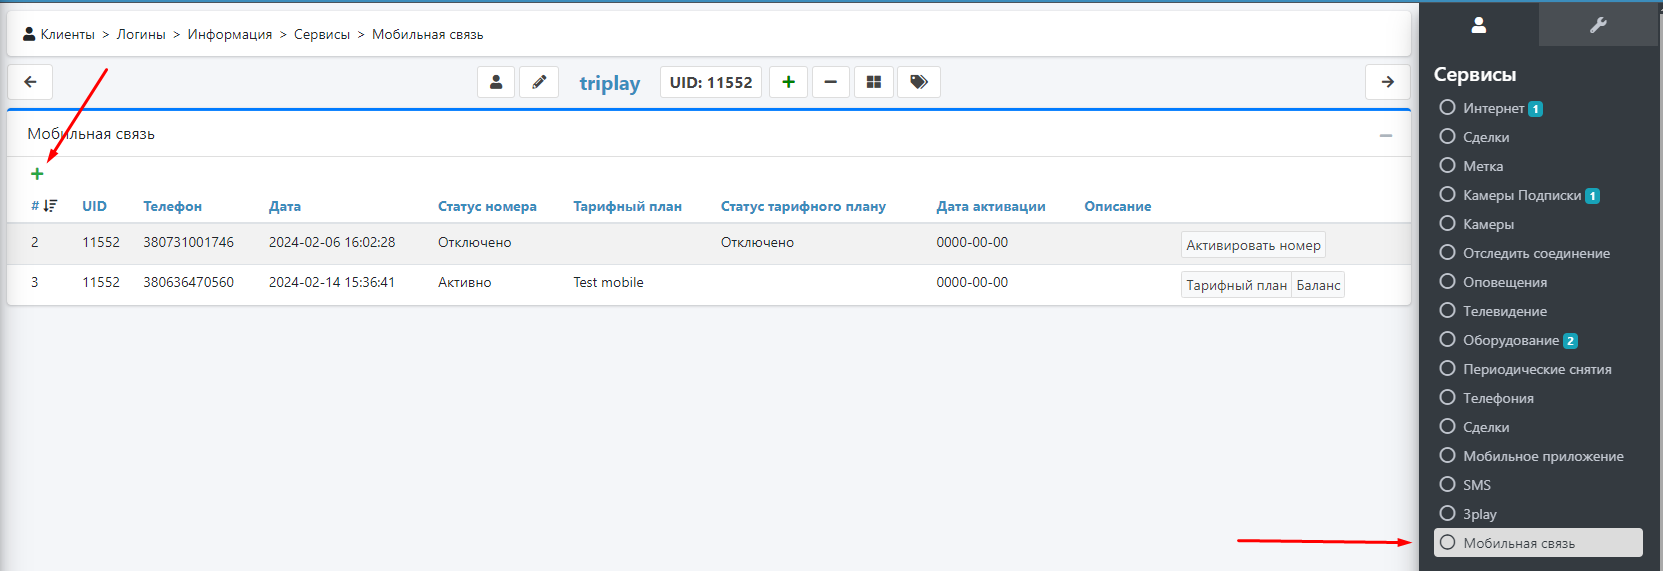Click date 2024-02-14 15:36:41
The image size is (1663, 571).
click(332, 282)
